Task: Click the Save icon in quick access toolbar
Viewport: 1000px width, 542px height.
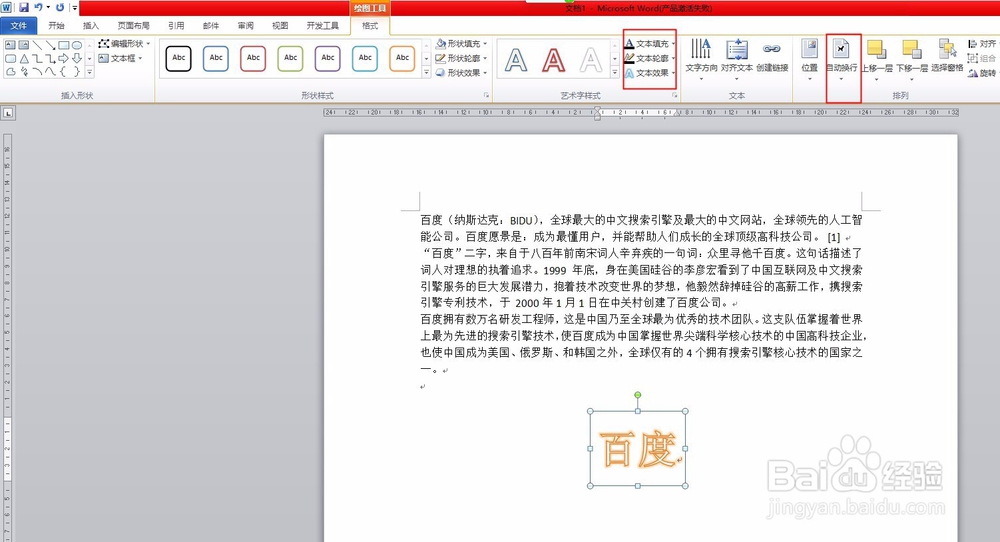Action: [24, 8]
